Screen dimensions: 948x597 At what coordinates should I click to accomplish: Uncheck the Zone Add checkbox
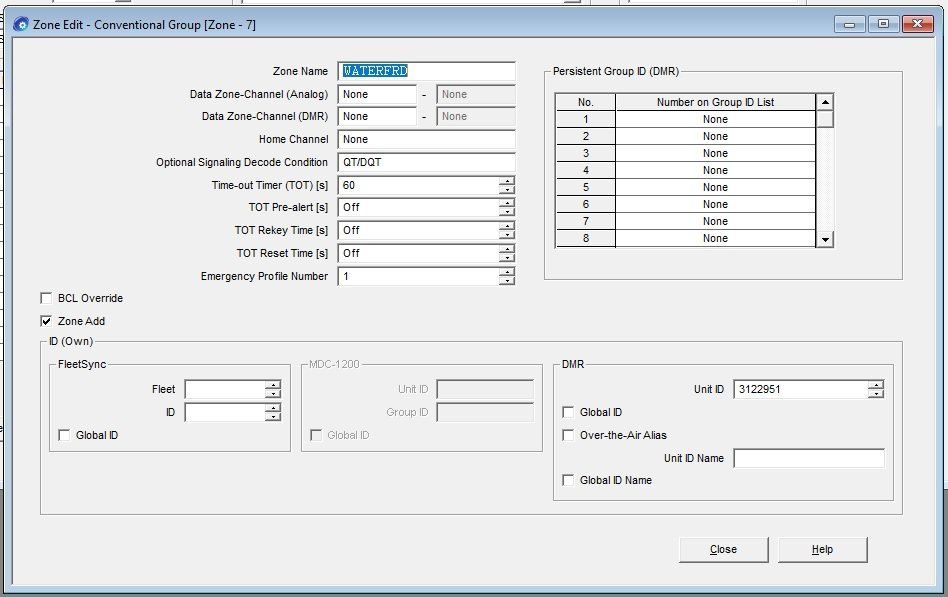pyautogui.click(x=46, y=321)
